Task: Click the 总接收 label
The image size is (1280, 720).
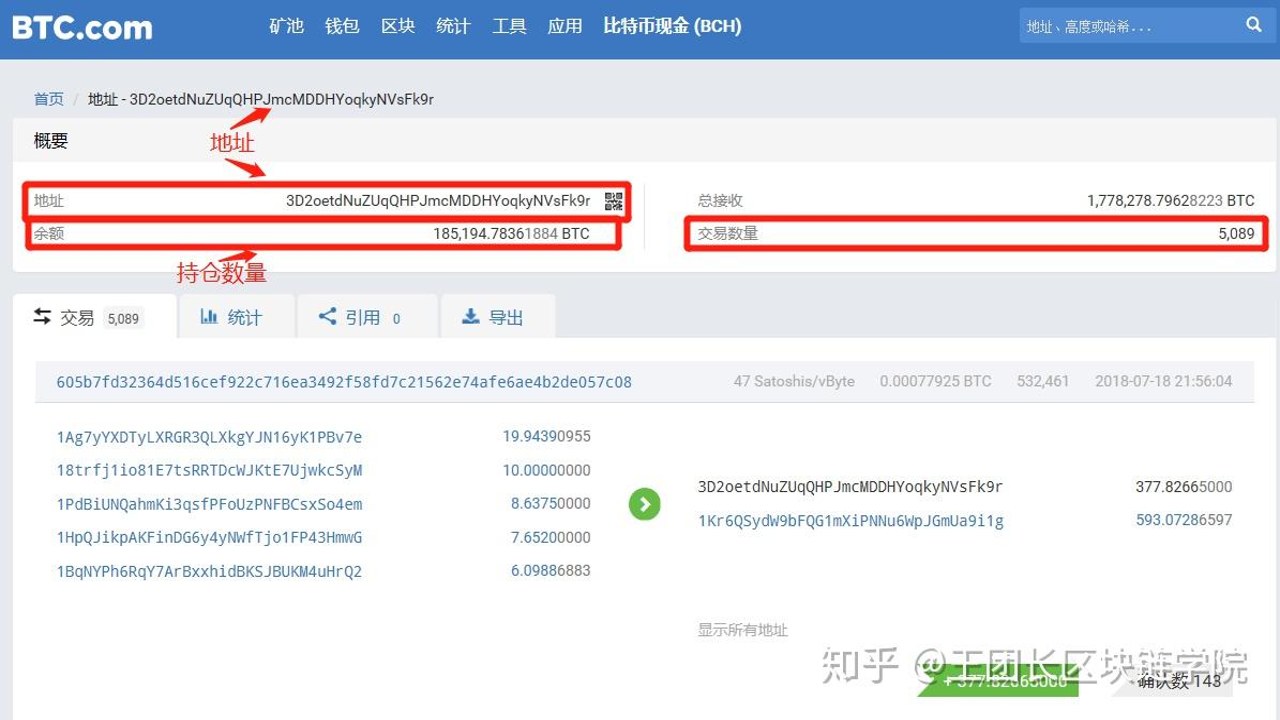Action: (721, 201)
